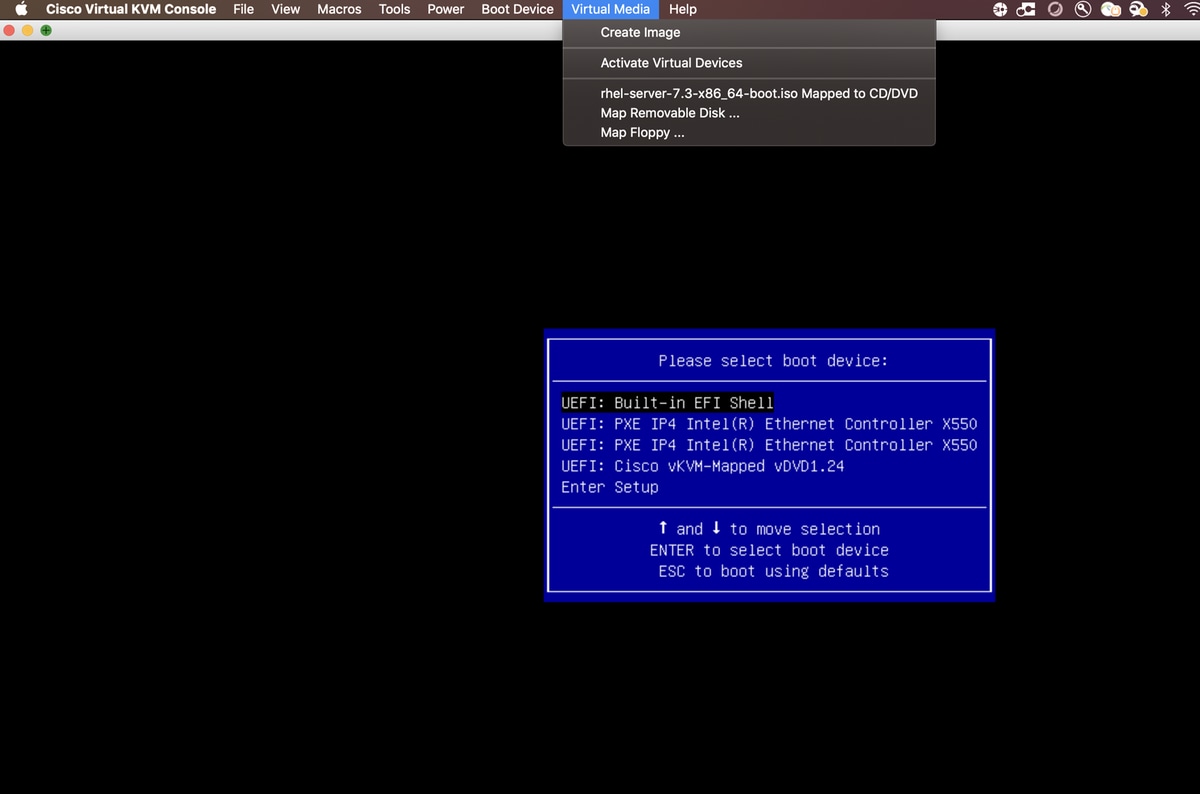1200x794 pixels.
Task: Click the globe with lock menu bar icon
Action: tap(1111, 9)
